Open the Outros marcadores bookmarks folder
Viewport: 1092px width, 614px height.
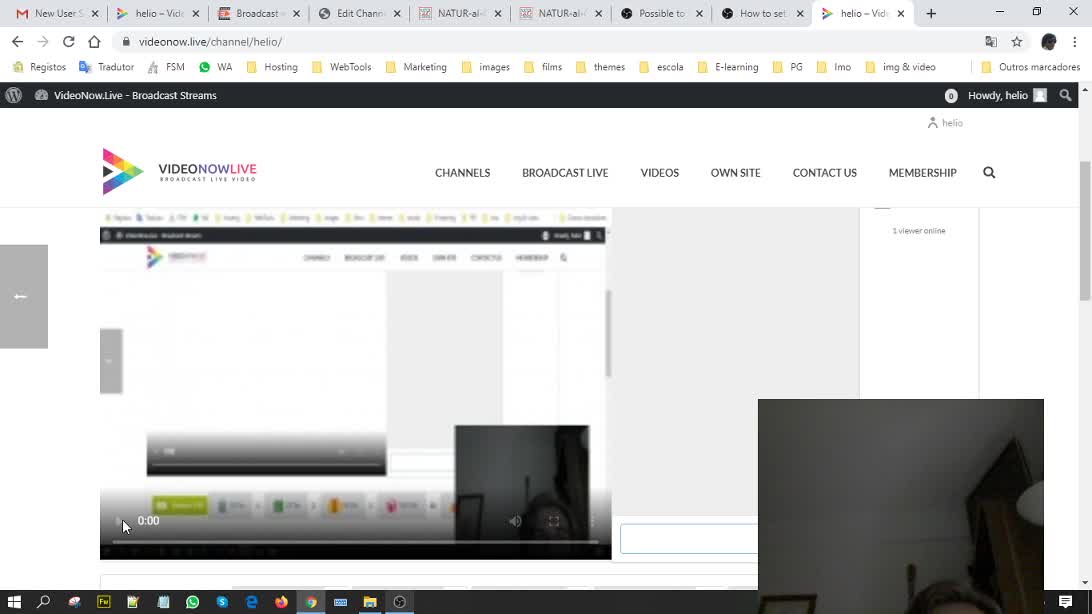pos(1030,67)
